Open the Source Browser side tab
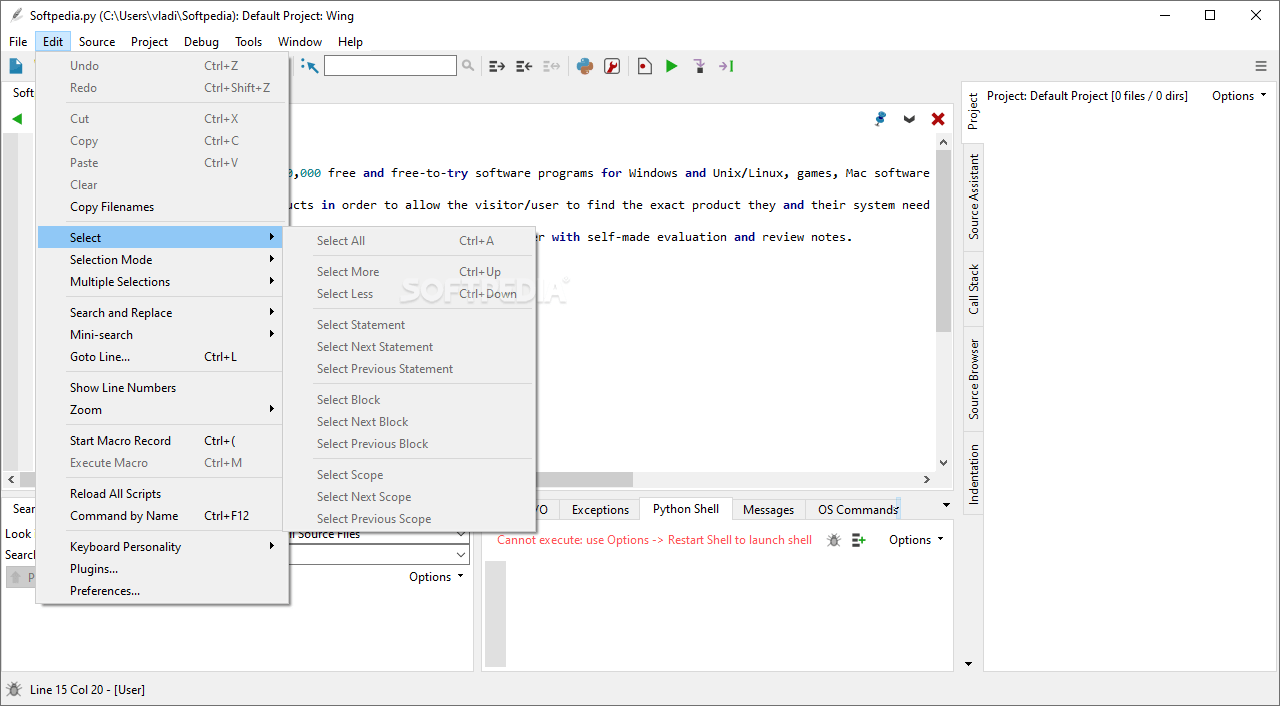This screenshot has height=706, width=1280. 973,379
